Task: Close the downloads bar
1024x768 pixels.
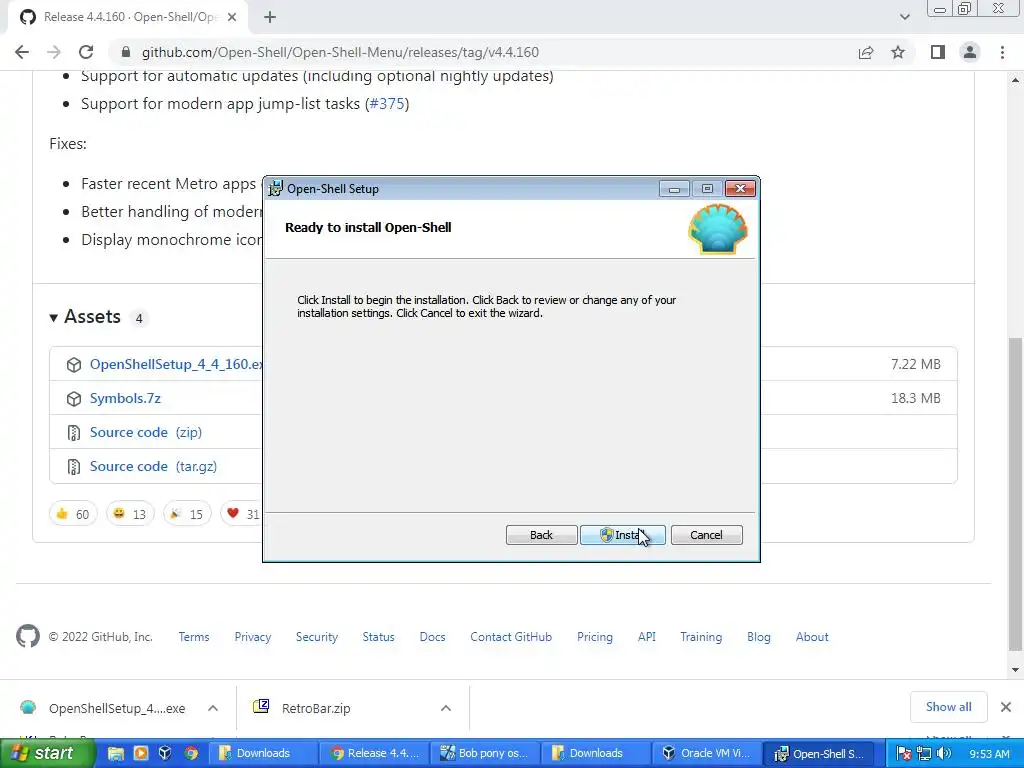Action: pos(1006,707)
